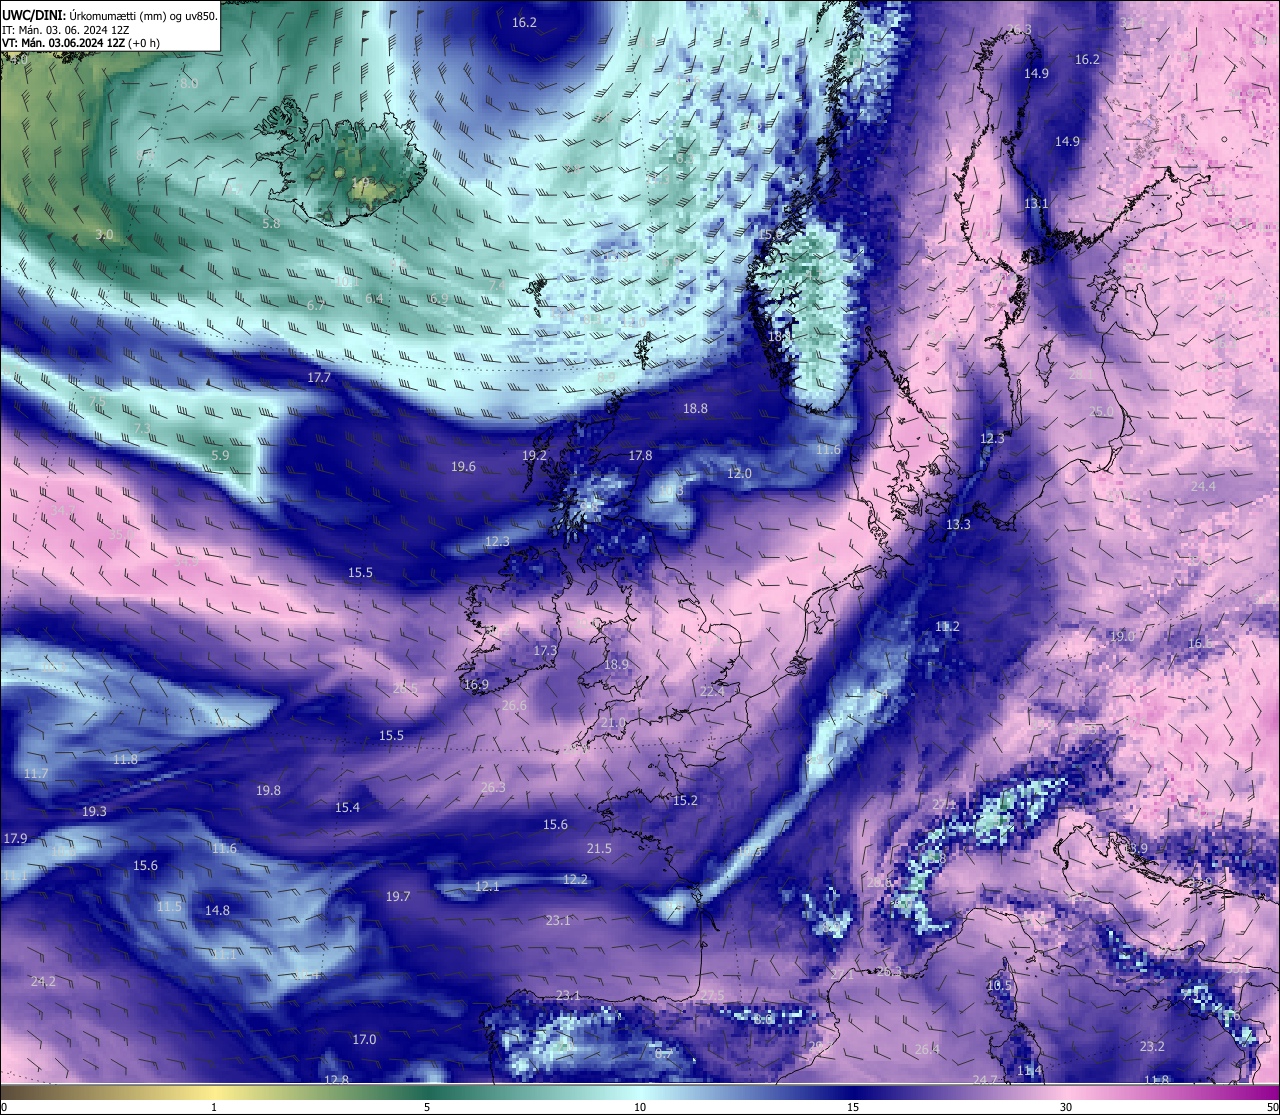Click the 11.4 value over Sardinia
1280x1115 pixels.
click(x=1029, y=1070)
